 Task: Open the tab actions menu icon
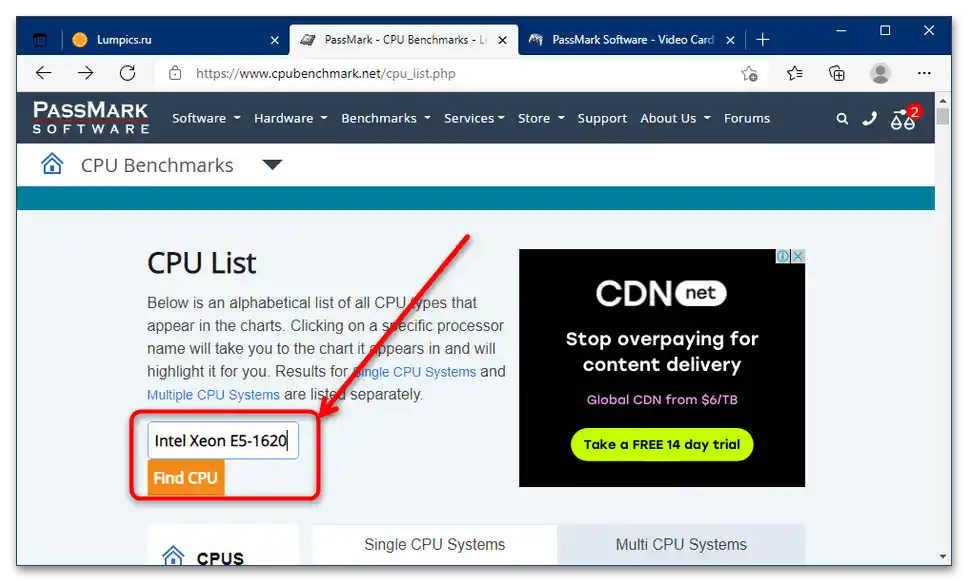click(40, 40)
